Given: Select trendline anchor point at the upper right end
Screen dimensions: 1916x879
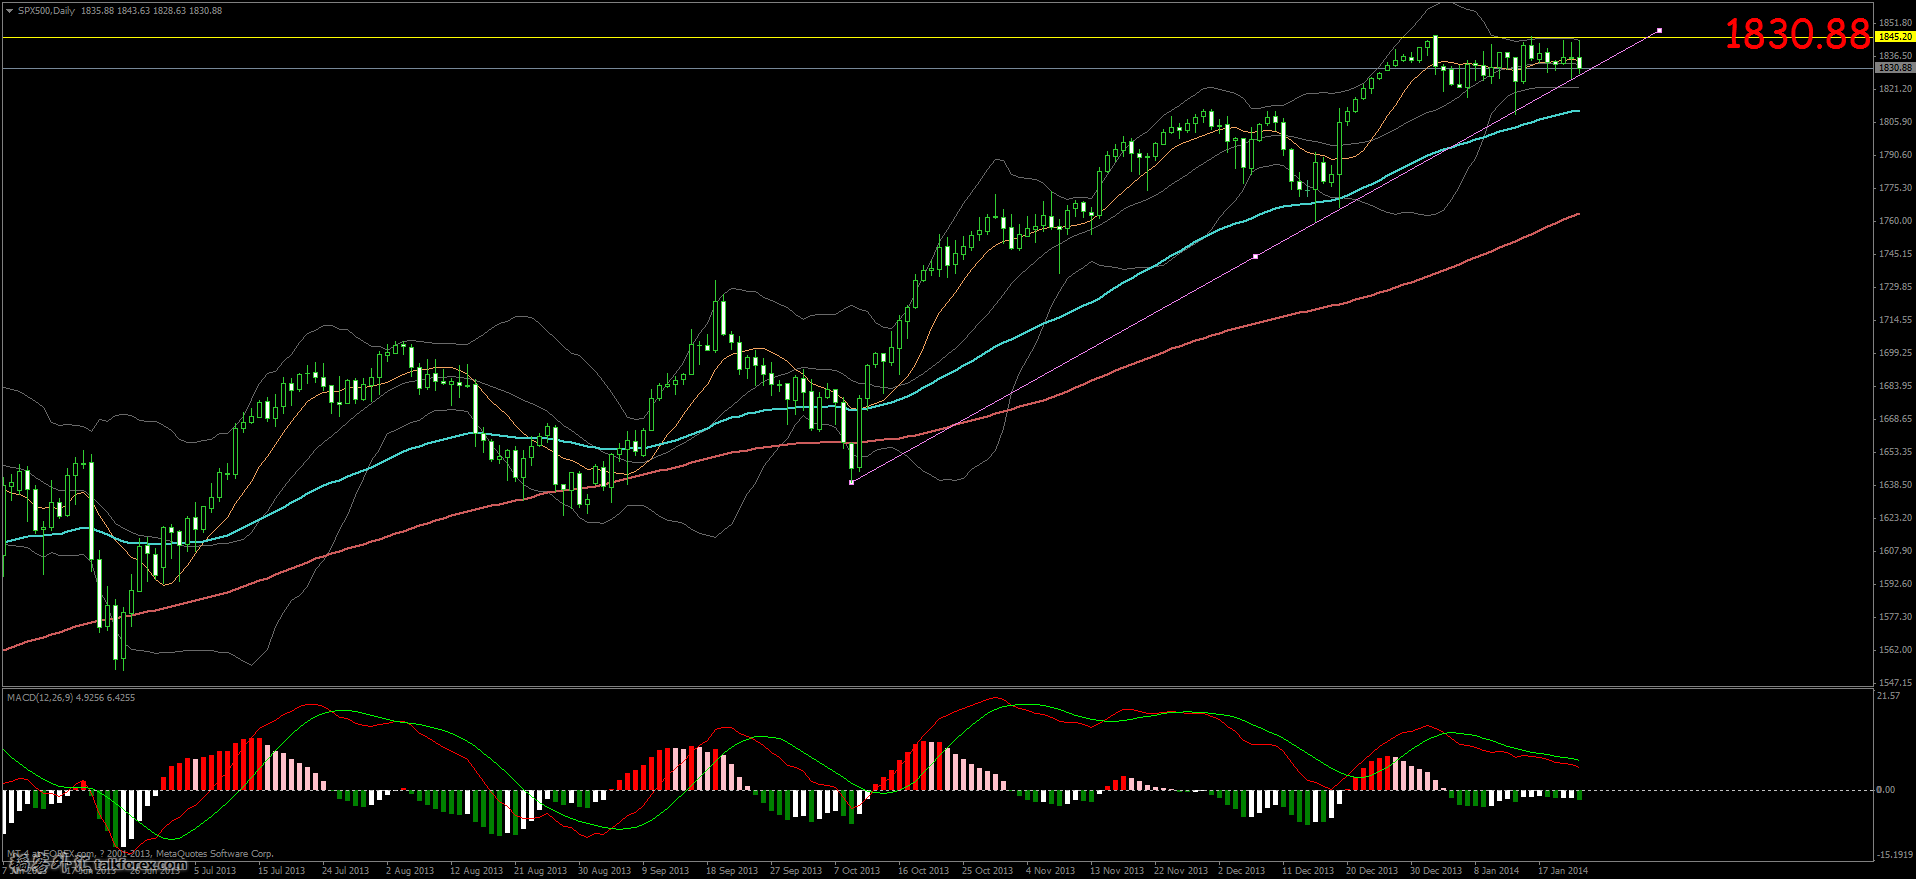Looking at the screenshot, I should click(x=1659, y=30).
